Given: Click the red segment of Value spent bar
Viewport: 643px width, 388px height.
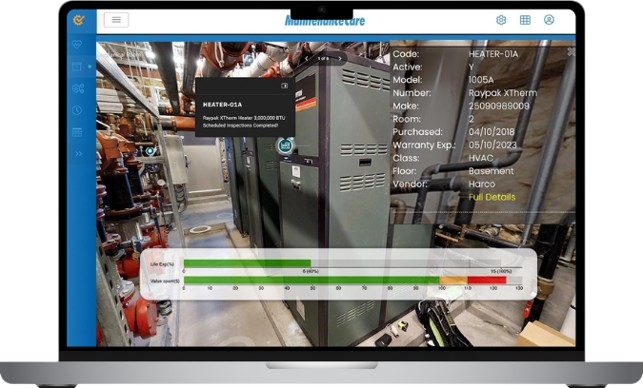Looking at the screenshot, I should tap(487, 280).
